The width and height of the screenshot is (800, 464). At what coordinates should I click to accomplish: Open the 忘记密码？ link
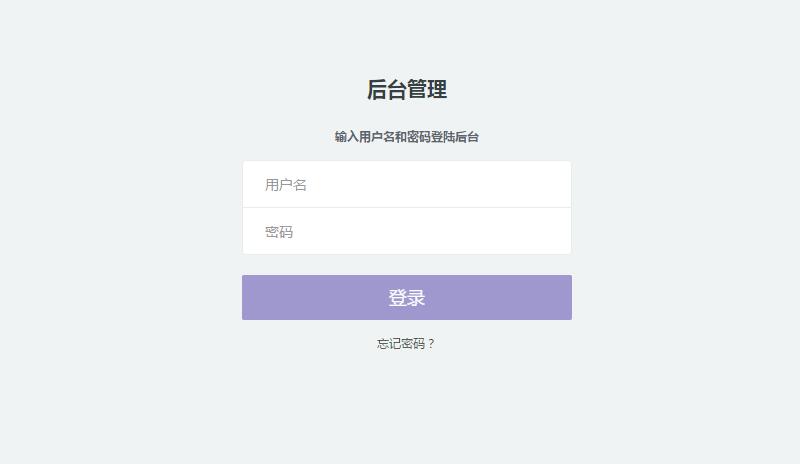(x=406, y=343)
